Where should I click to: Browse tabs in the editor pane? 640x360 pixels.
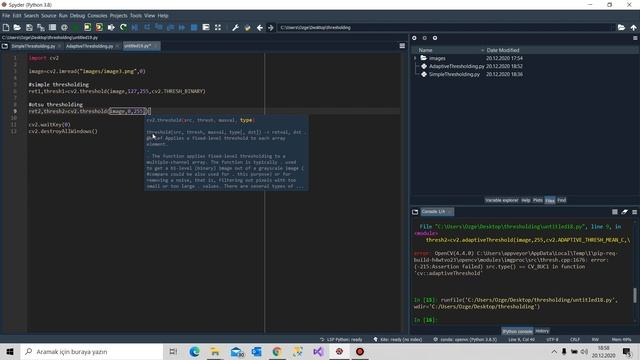5,46
